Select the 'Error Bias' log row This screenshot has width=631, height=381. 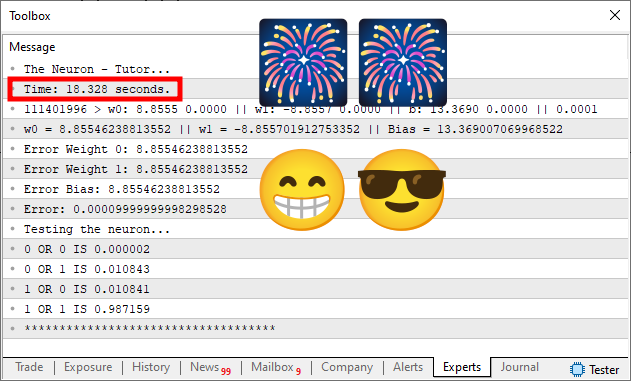316,189
